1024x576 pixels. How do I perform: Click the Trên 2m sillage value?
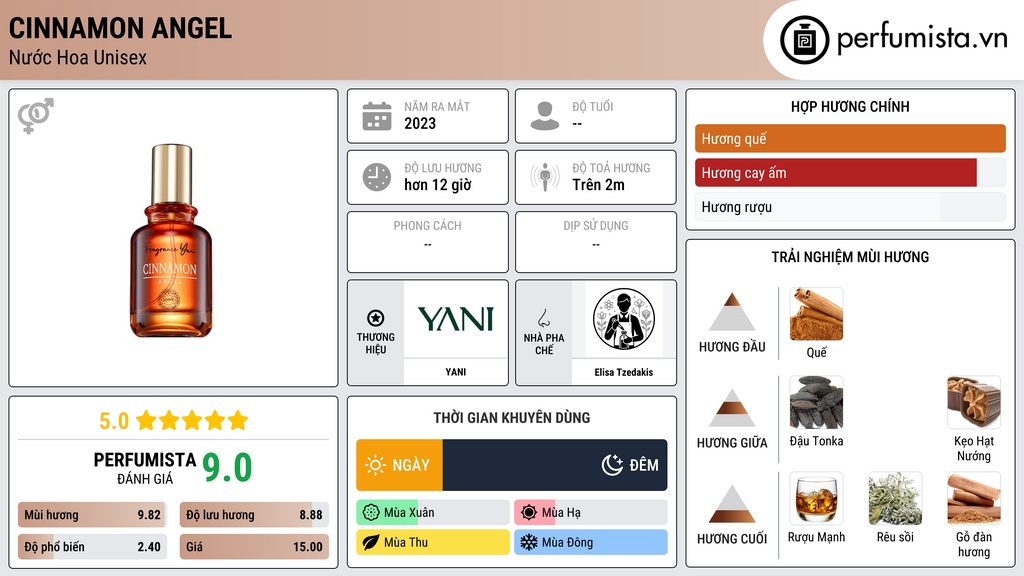pyautogui.click(x=598, y=185)
